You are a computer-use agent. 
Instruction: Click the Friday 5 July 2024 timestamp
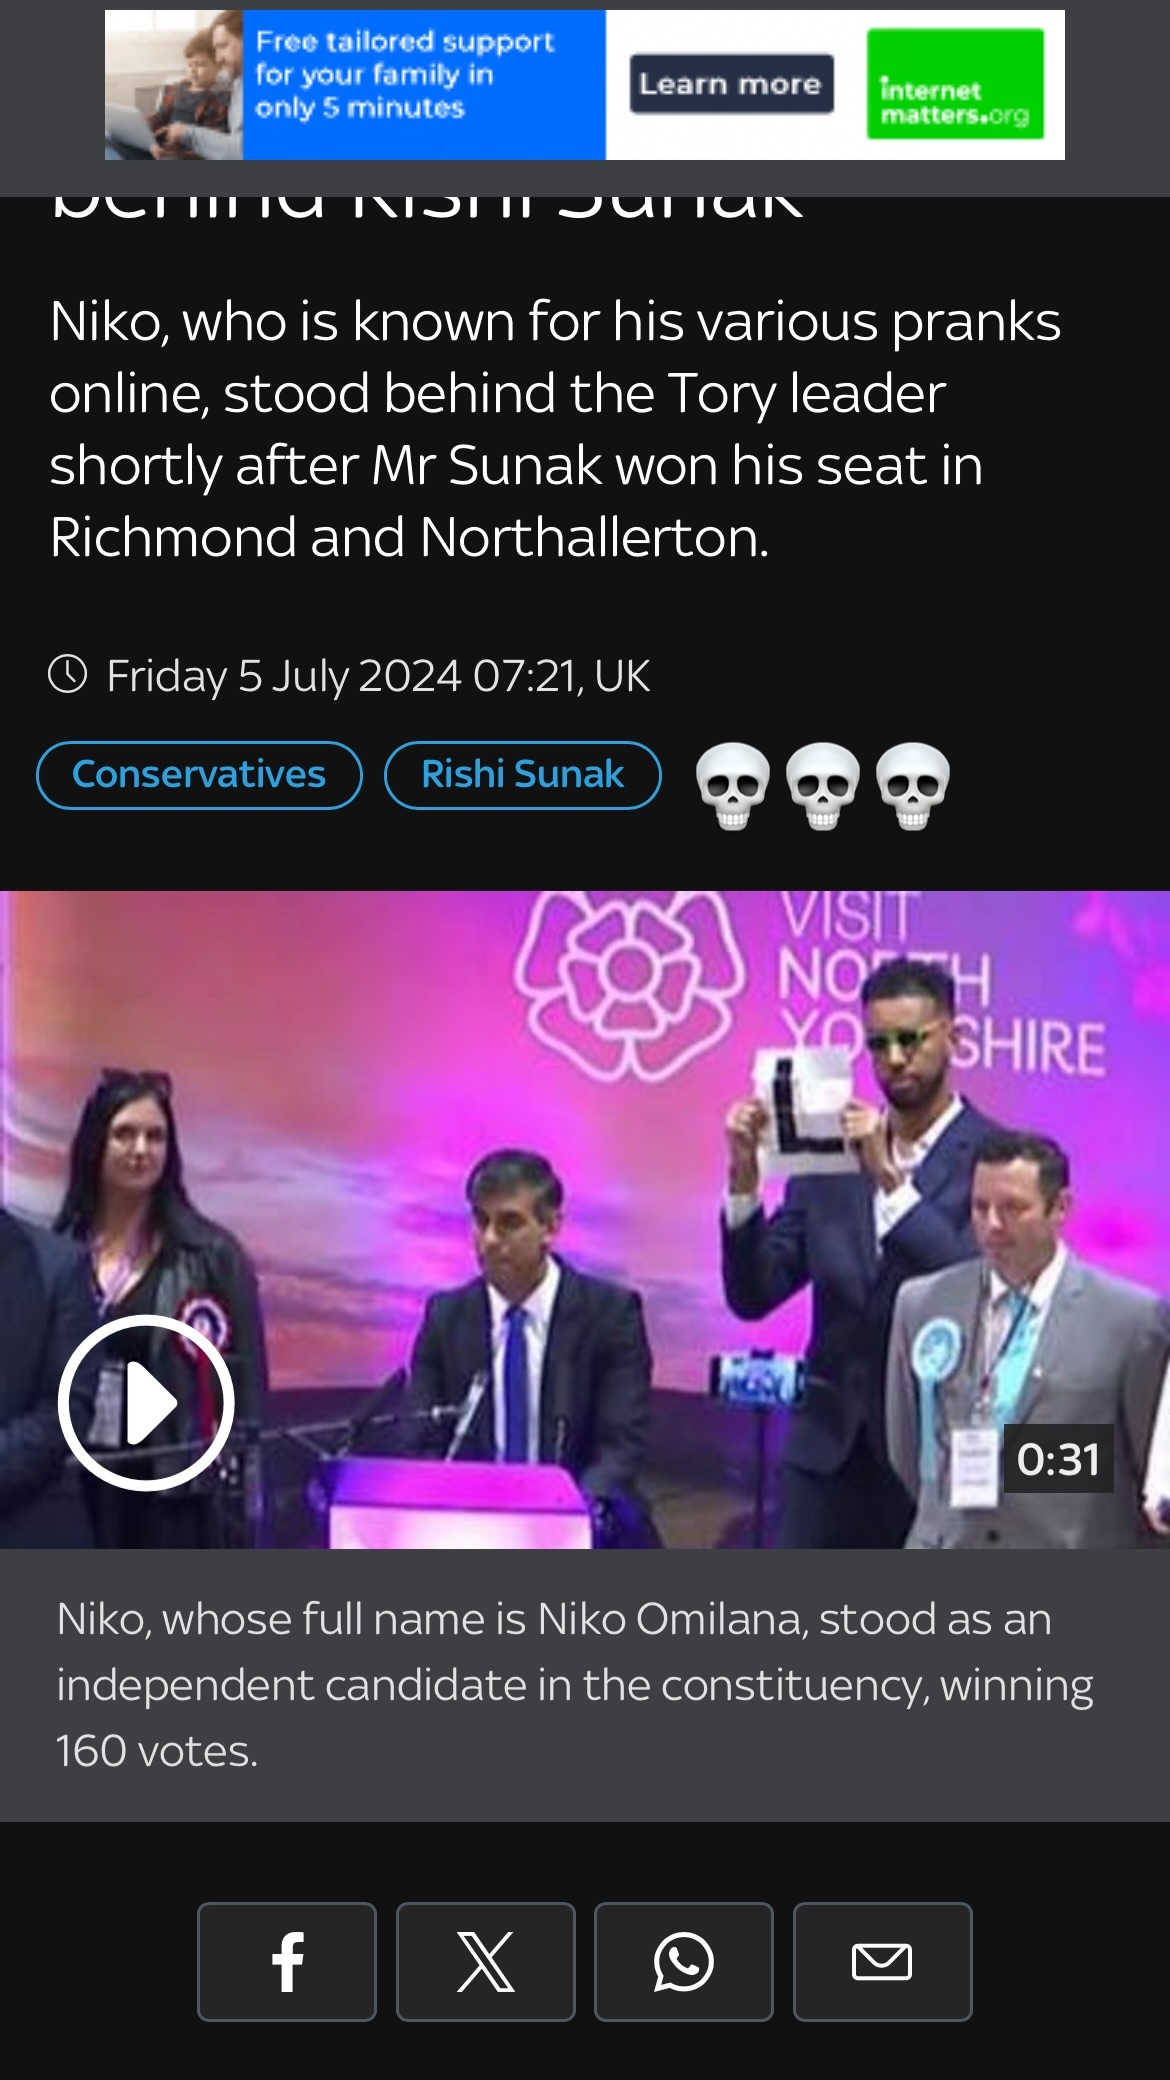378,676
